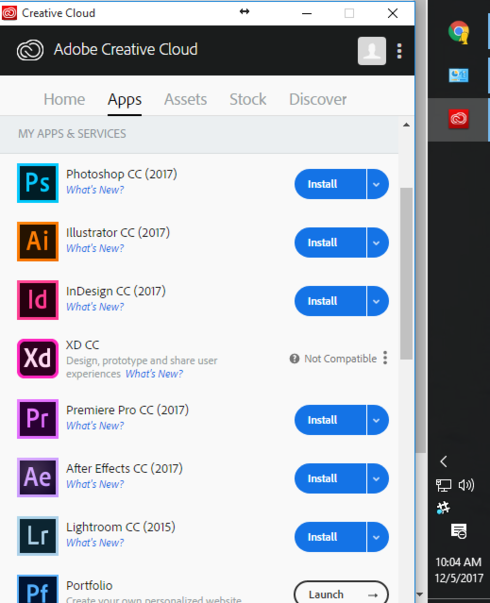Expand After Effects CC install options dropdown

(x=377, y=478)
